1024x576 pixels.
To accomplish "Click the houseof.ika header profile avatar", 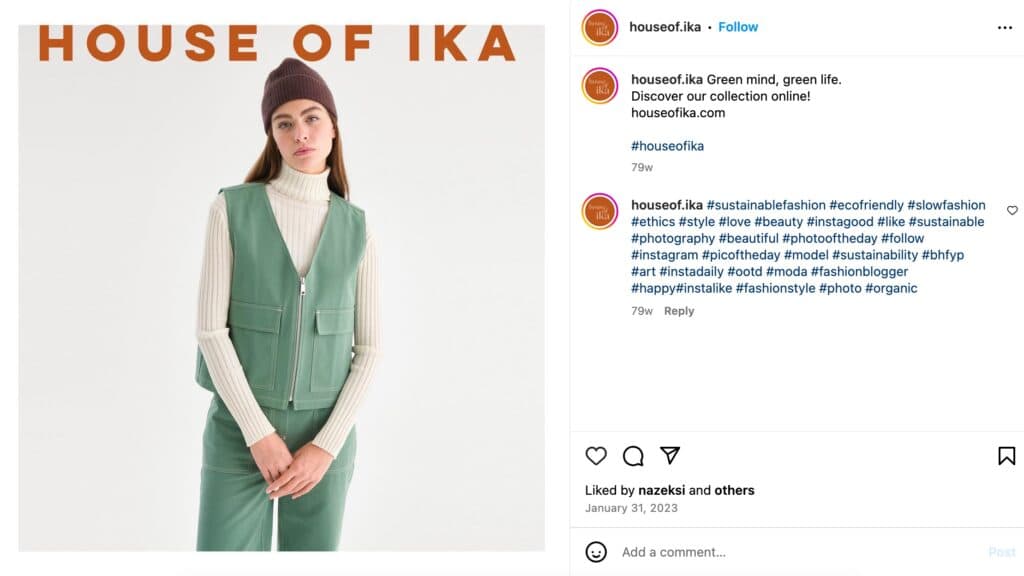I will point(600,27).
